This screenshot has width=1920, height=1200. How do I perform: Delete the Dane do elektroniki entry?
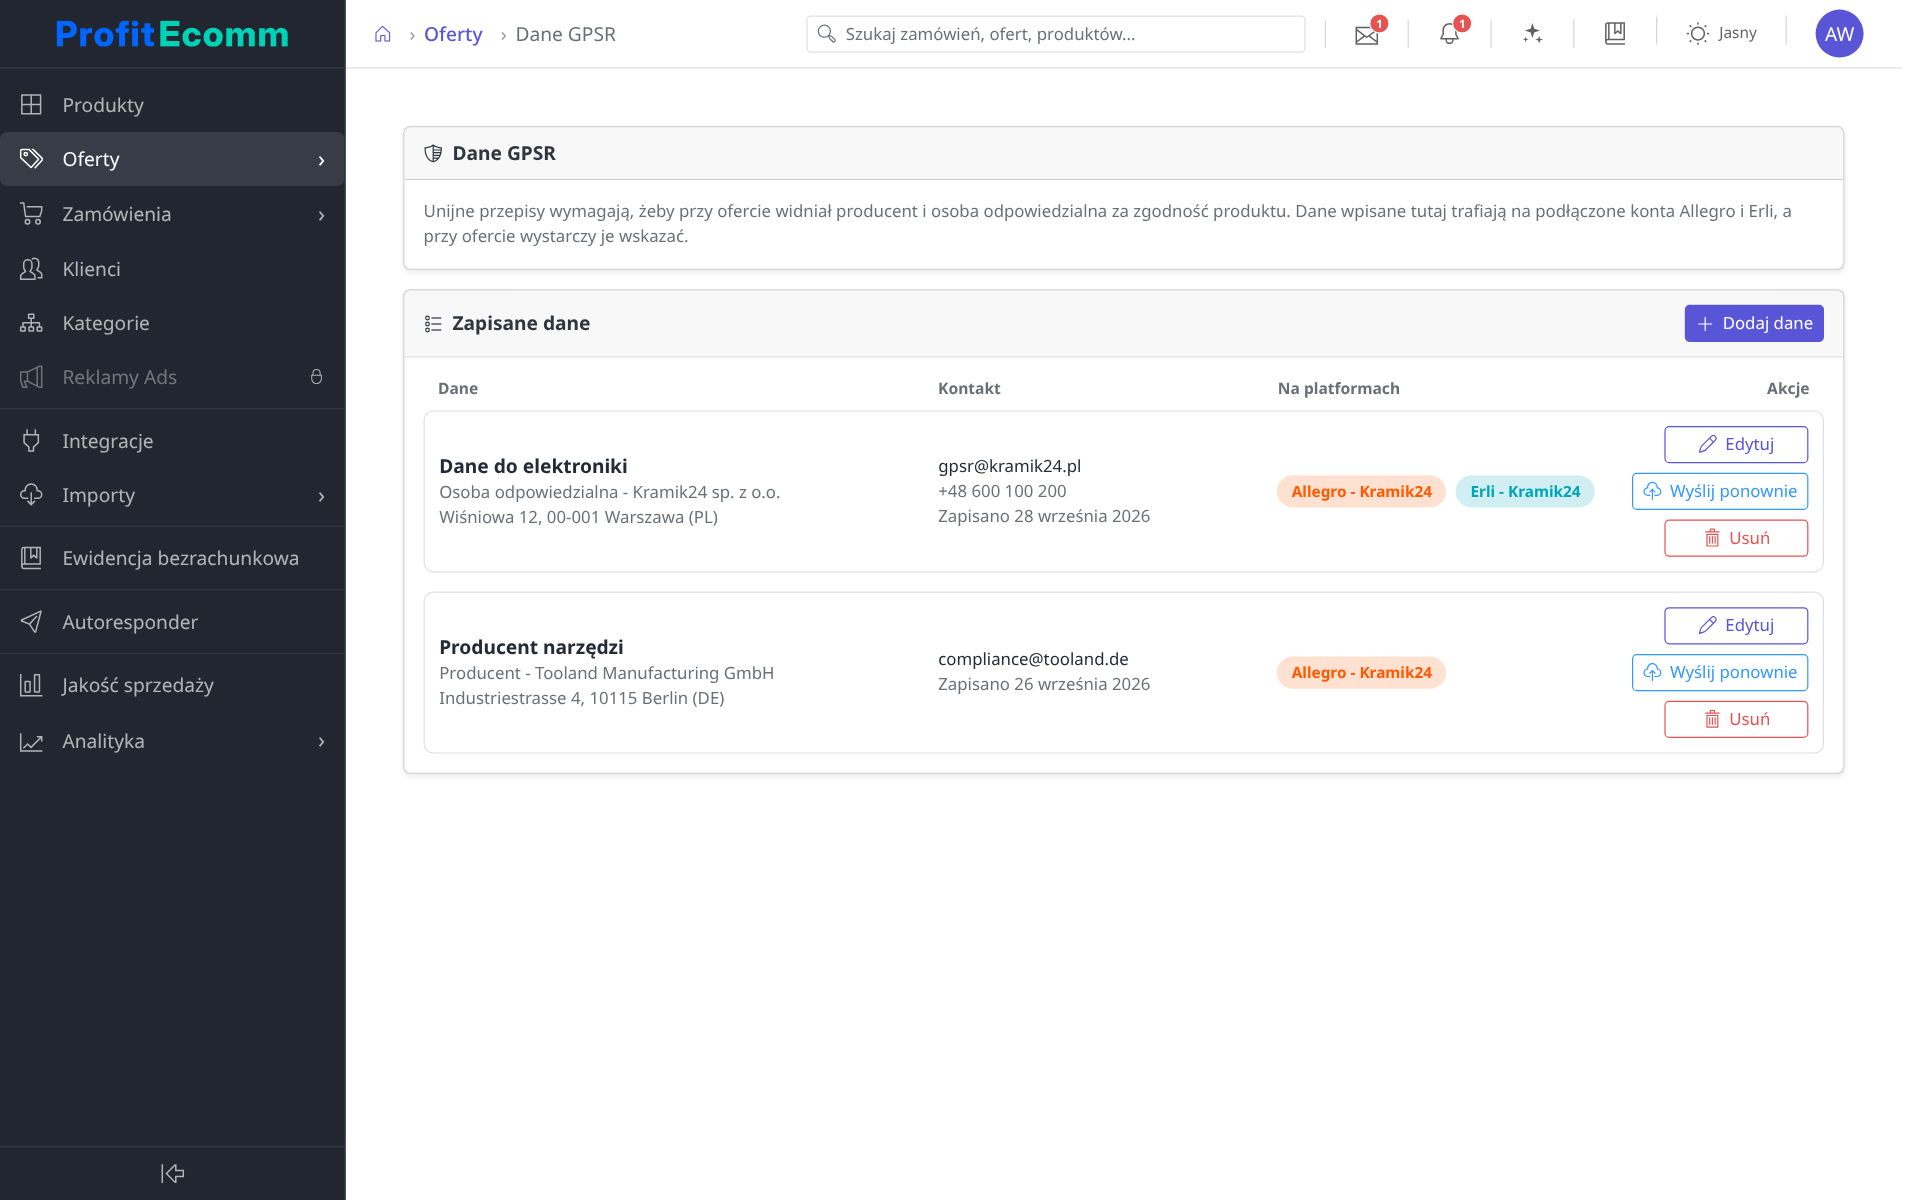1735,538
